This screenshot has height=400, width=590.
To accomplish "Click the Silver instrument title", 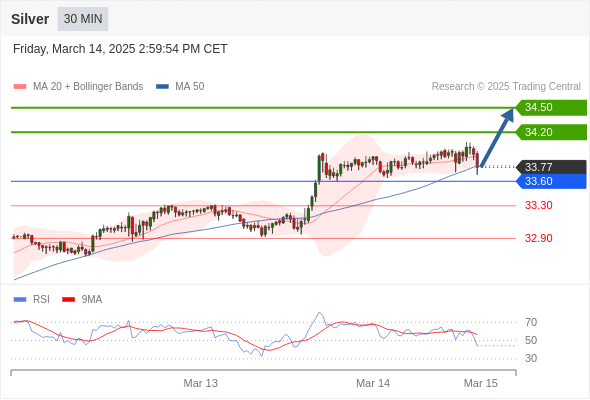I will (30, 19).
